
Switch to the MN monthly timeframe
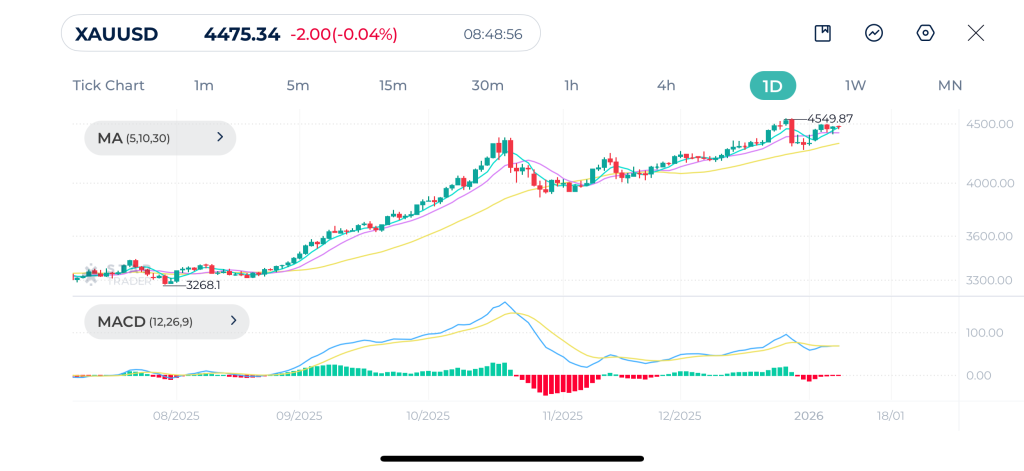[950, 86]
